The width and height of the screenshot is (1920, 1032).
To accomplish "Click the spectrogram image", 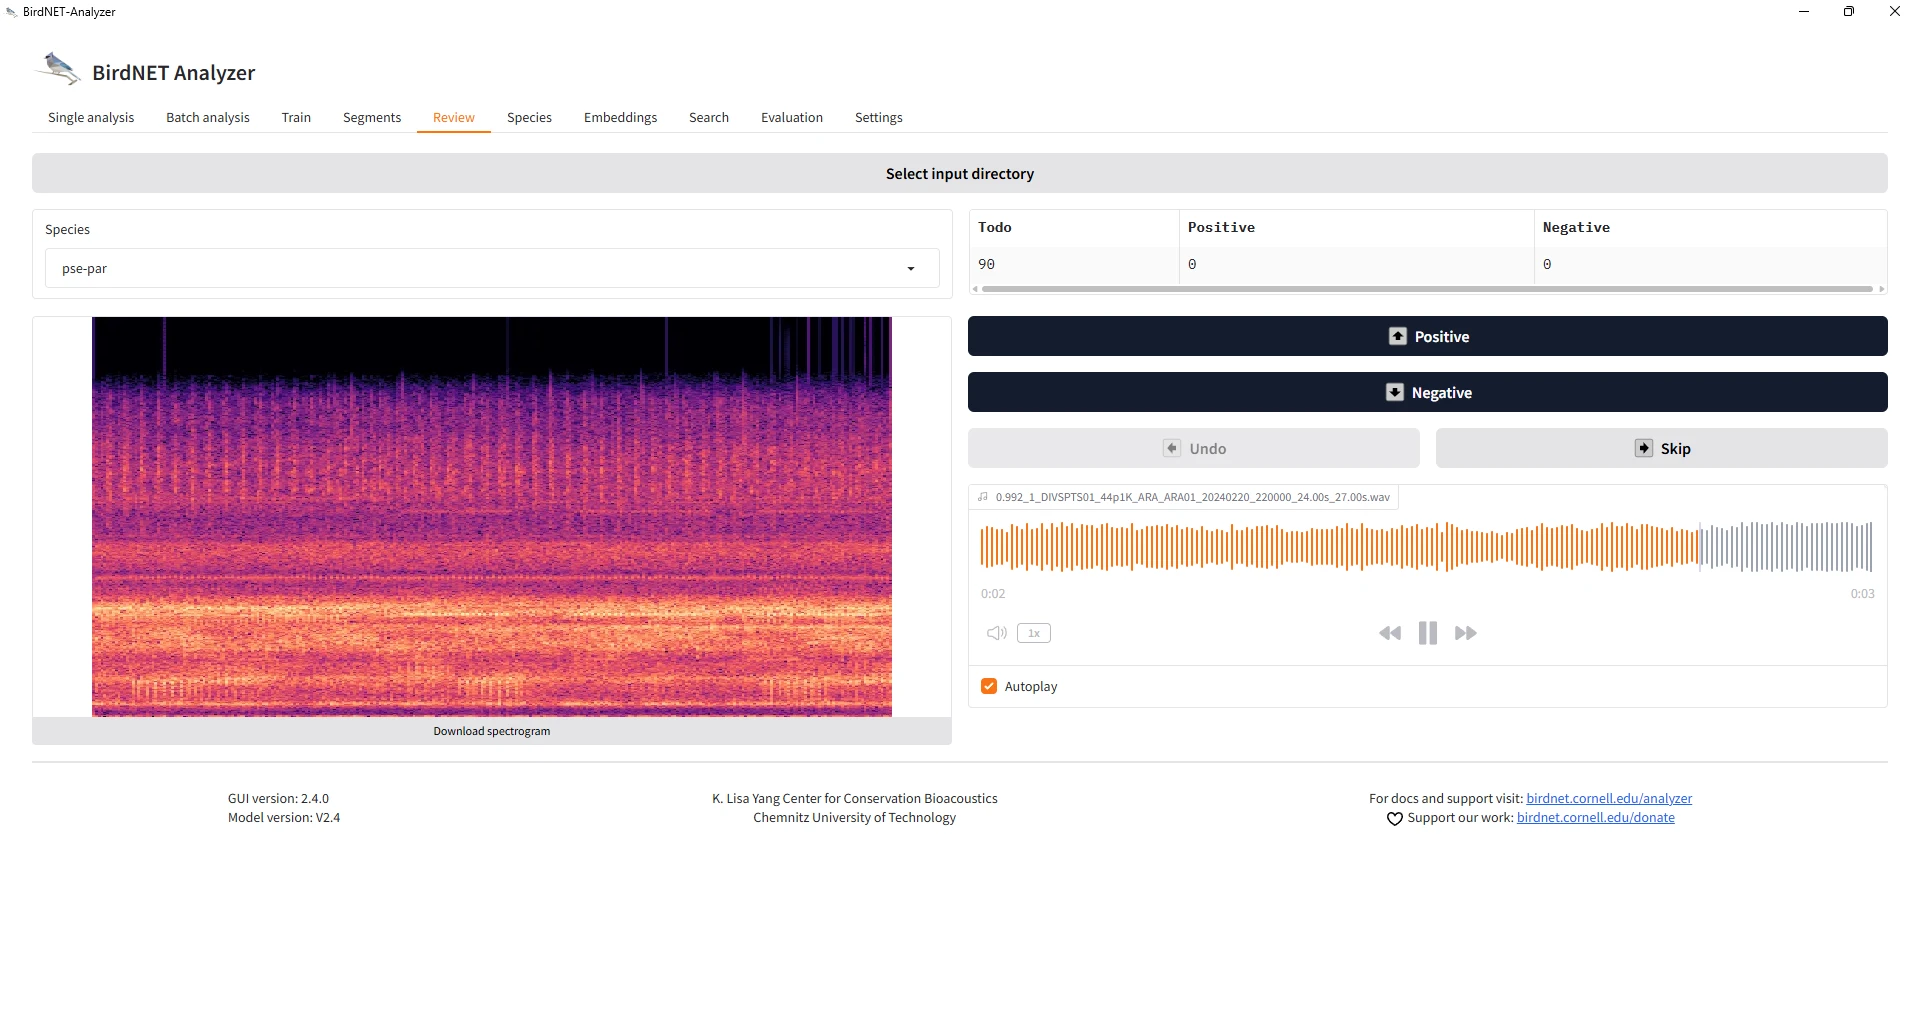I will tap(492, 517).
